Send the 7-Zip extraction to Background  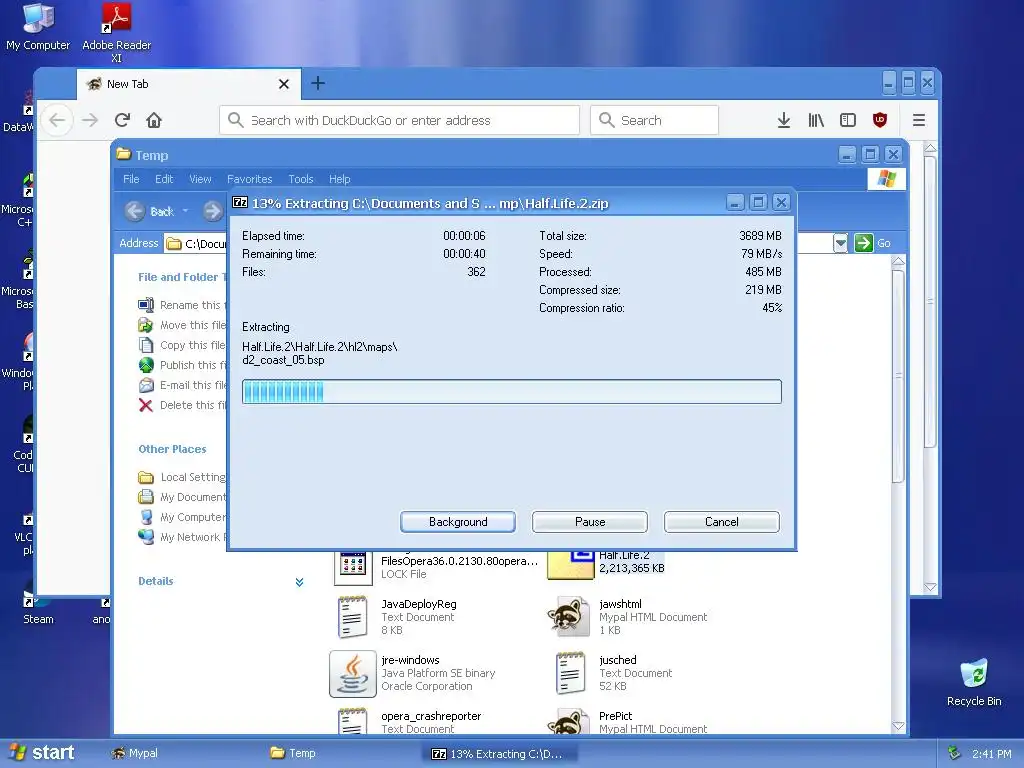[x=458, y=522]
